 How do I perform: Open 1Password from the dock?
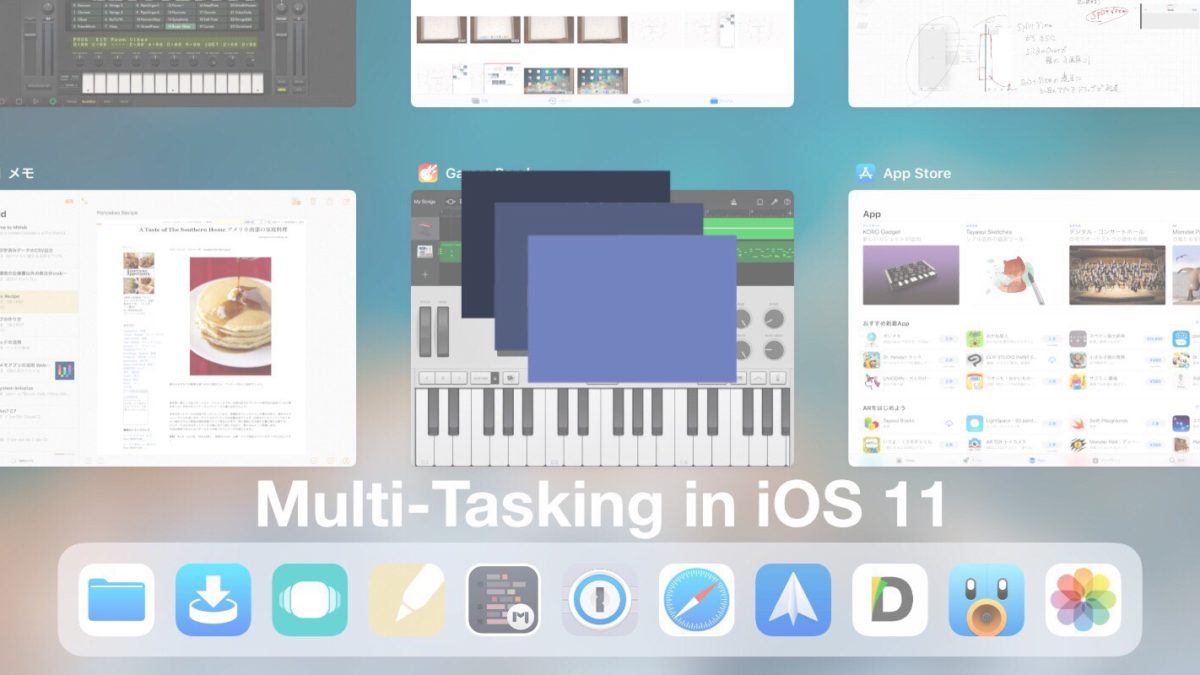600,600
